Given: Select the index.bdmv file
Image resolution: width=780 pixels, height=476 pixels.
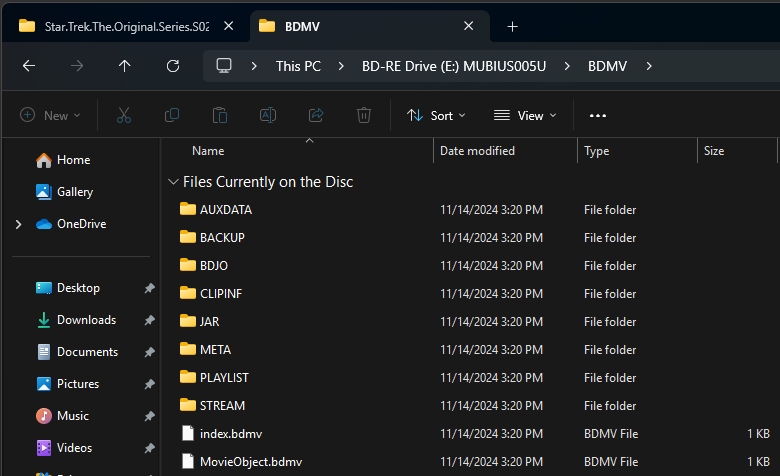Looking at the screenshot, I should 231,434.
